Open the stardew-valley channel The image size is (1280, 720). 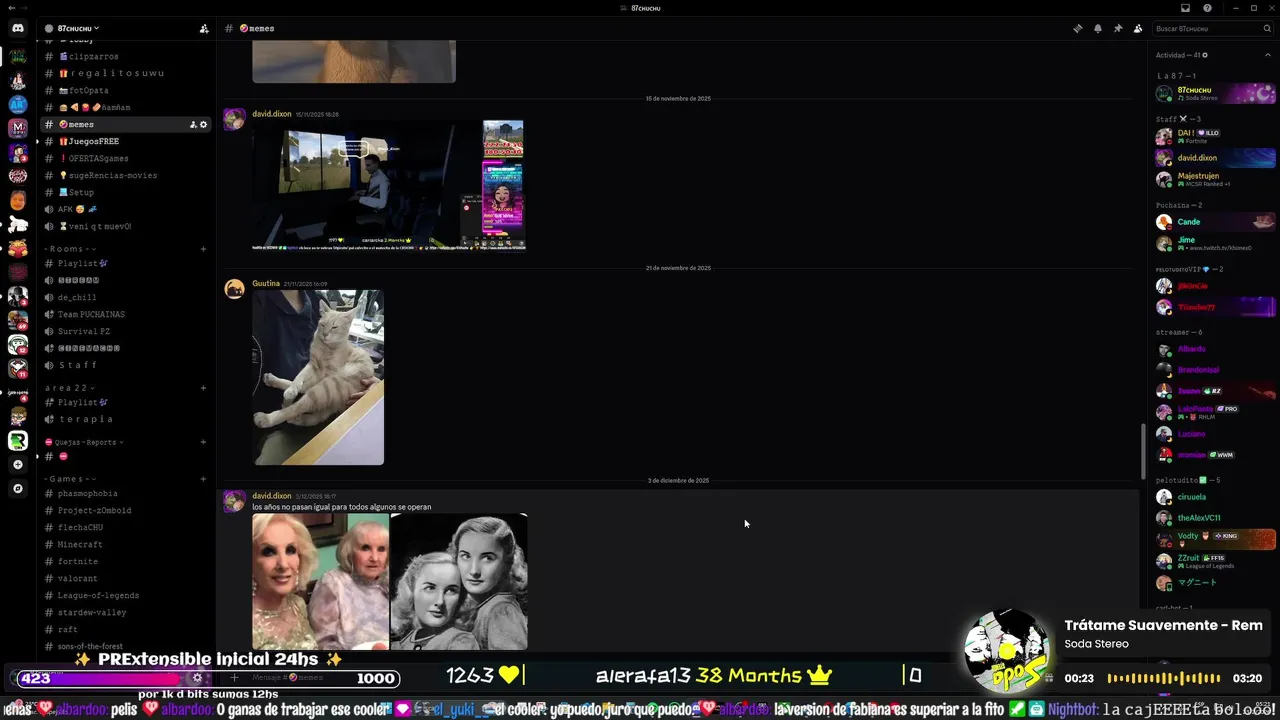tap(126, 612)
